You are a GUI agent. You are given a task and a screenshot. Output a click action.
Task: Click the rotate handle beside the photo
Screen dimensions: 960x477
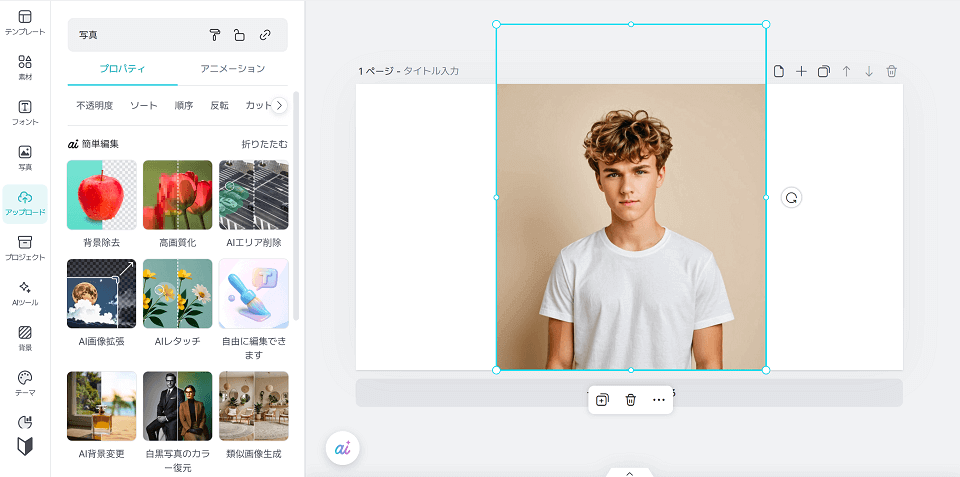point(791,198)
